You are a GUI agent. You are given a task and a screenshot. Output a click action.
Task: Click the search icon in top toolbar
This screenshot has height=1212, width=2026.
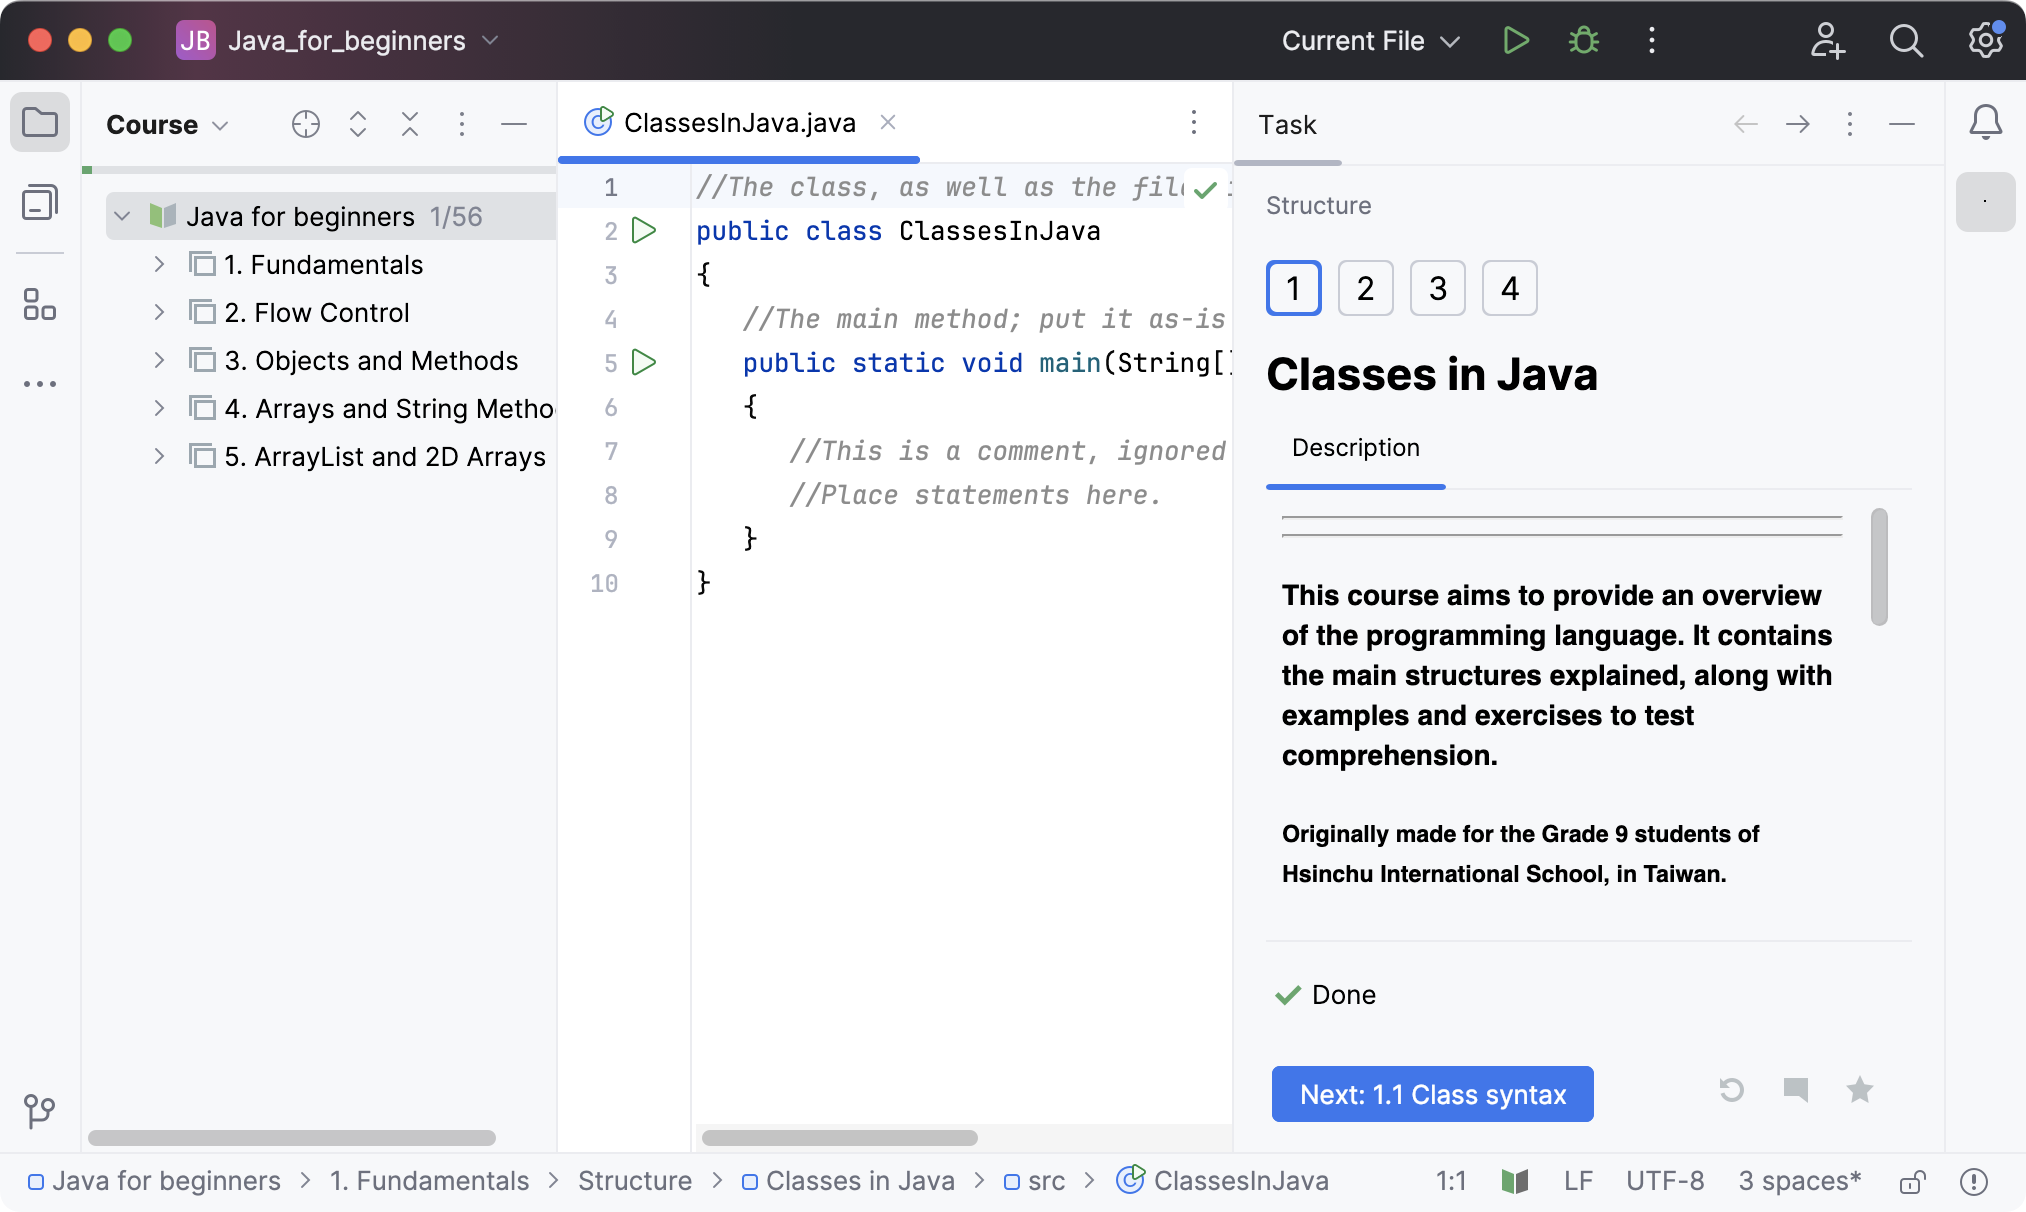1909,40
